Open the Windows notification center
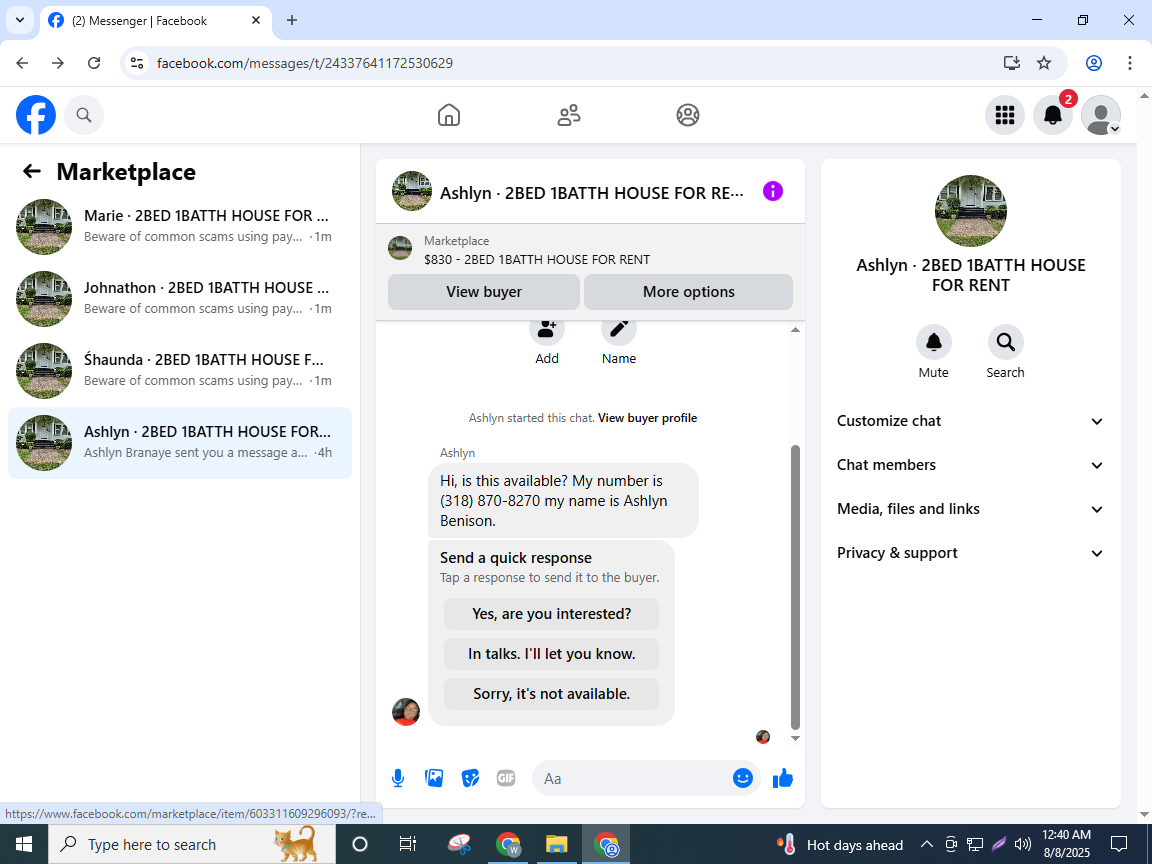The width and height of the screenshot is (1152, 864). tap(1119, 844)
